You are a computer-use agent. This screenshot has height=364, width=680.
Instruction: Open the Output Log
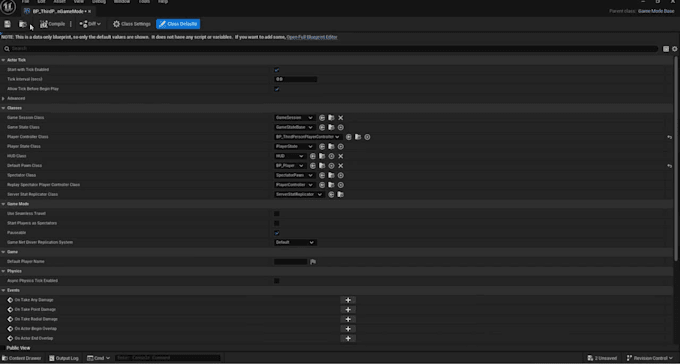(x=64, y=358)
